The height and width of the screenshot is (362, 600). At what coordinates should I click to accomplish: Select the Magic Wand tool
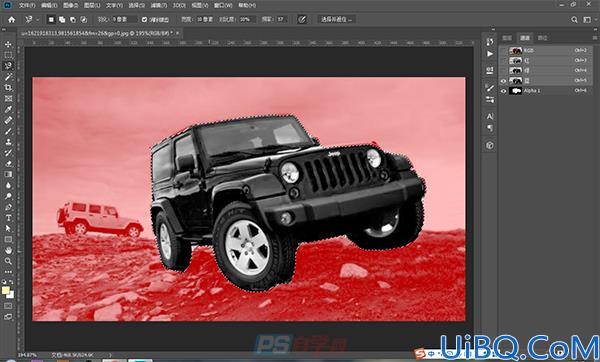pyautogui.click(x=8, y=77)
